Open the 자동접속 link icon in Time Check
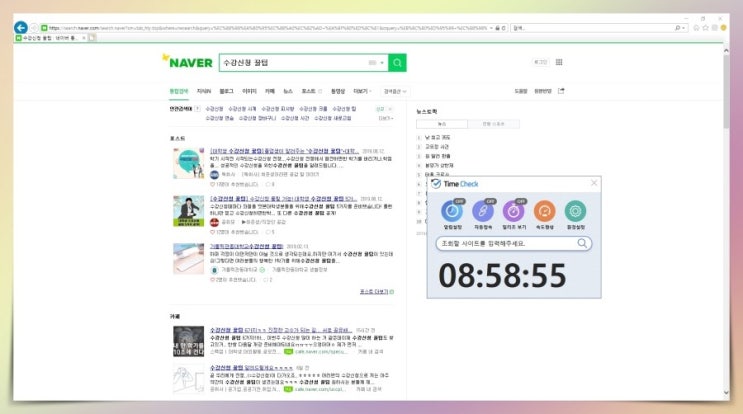743x414 pixels. (x=483, y=211)
